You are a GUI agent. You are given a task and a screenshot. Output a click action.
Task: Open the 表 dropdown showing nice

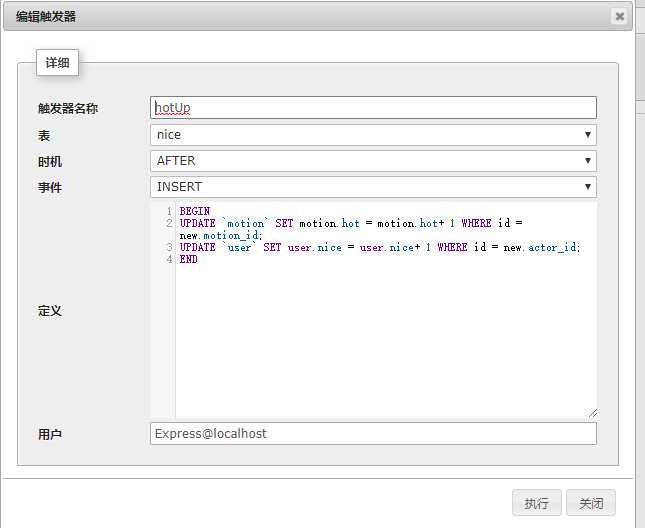tap(373, 135)
